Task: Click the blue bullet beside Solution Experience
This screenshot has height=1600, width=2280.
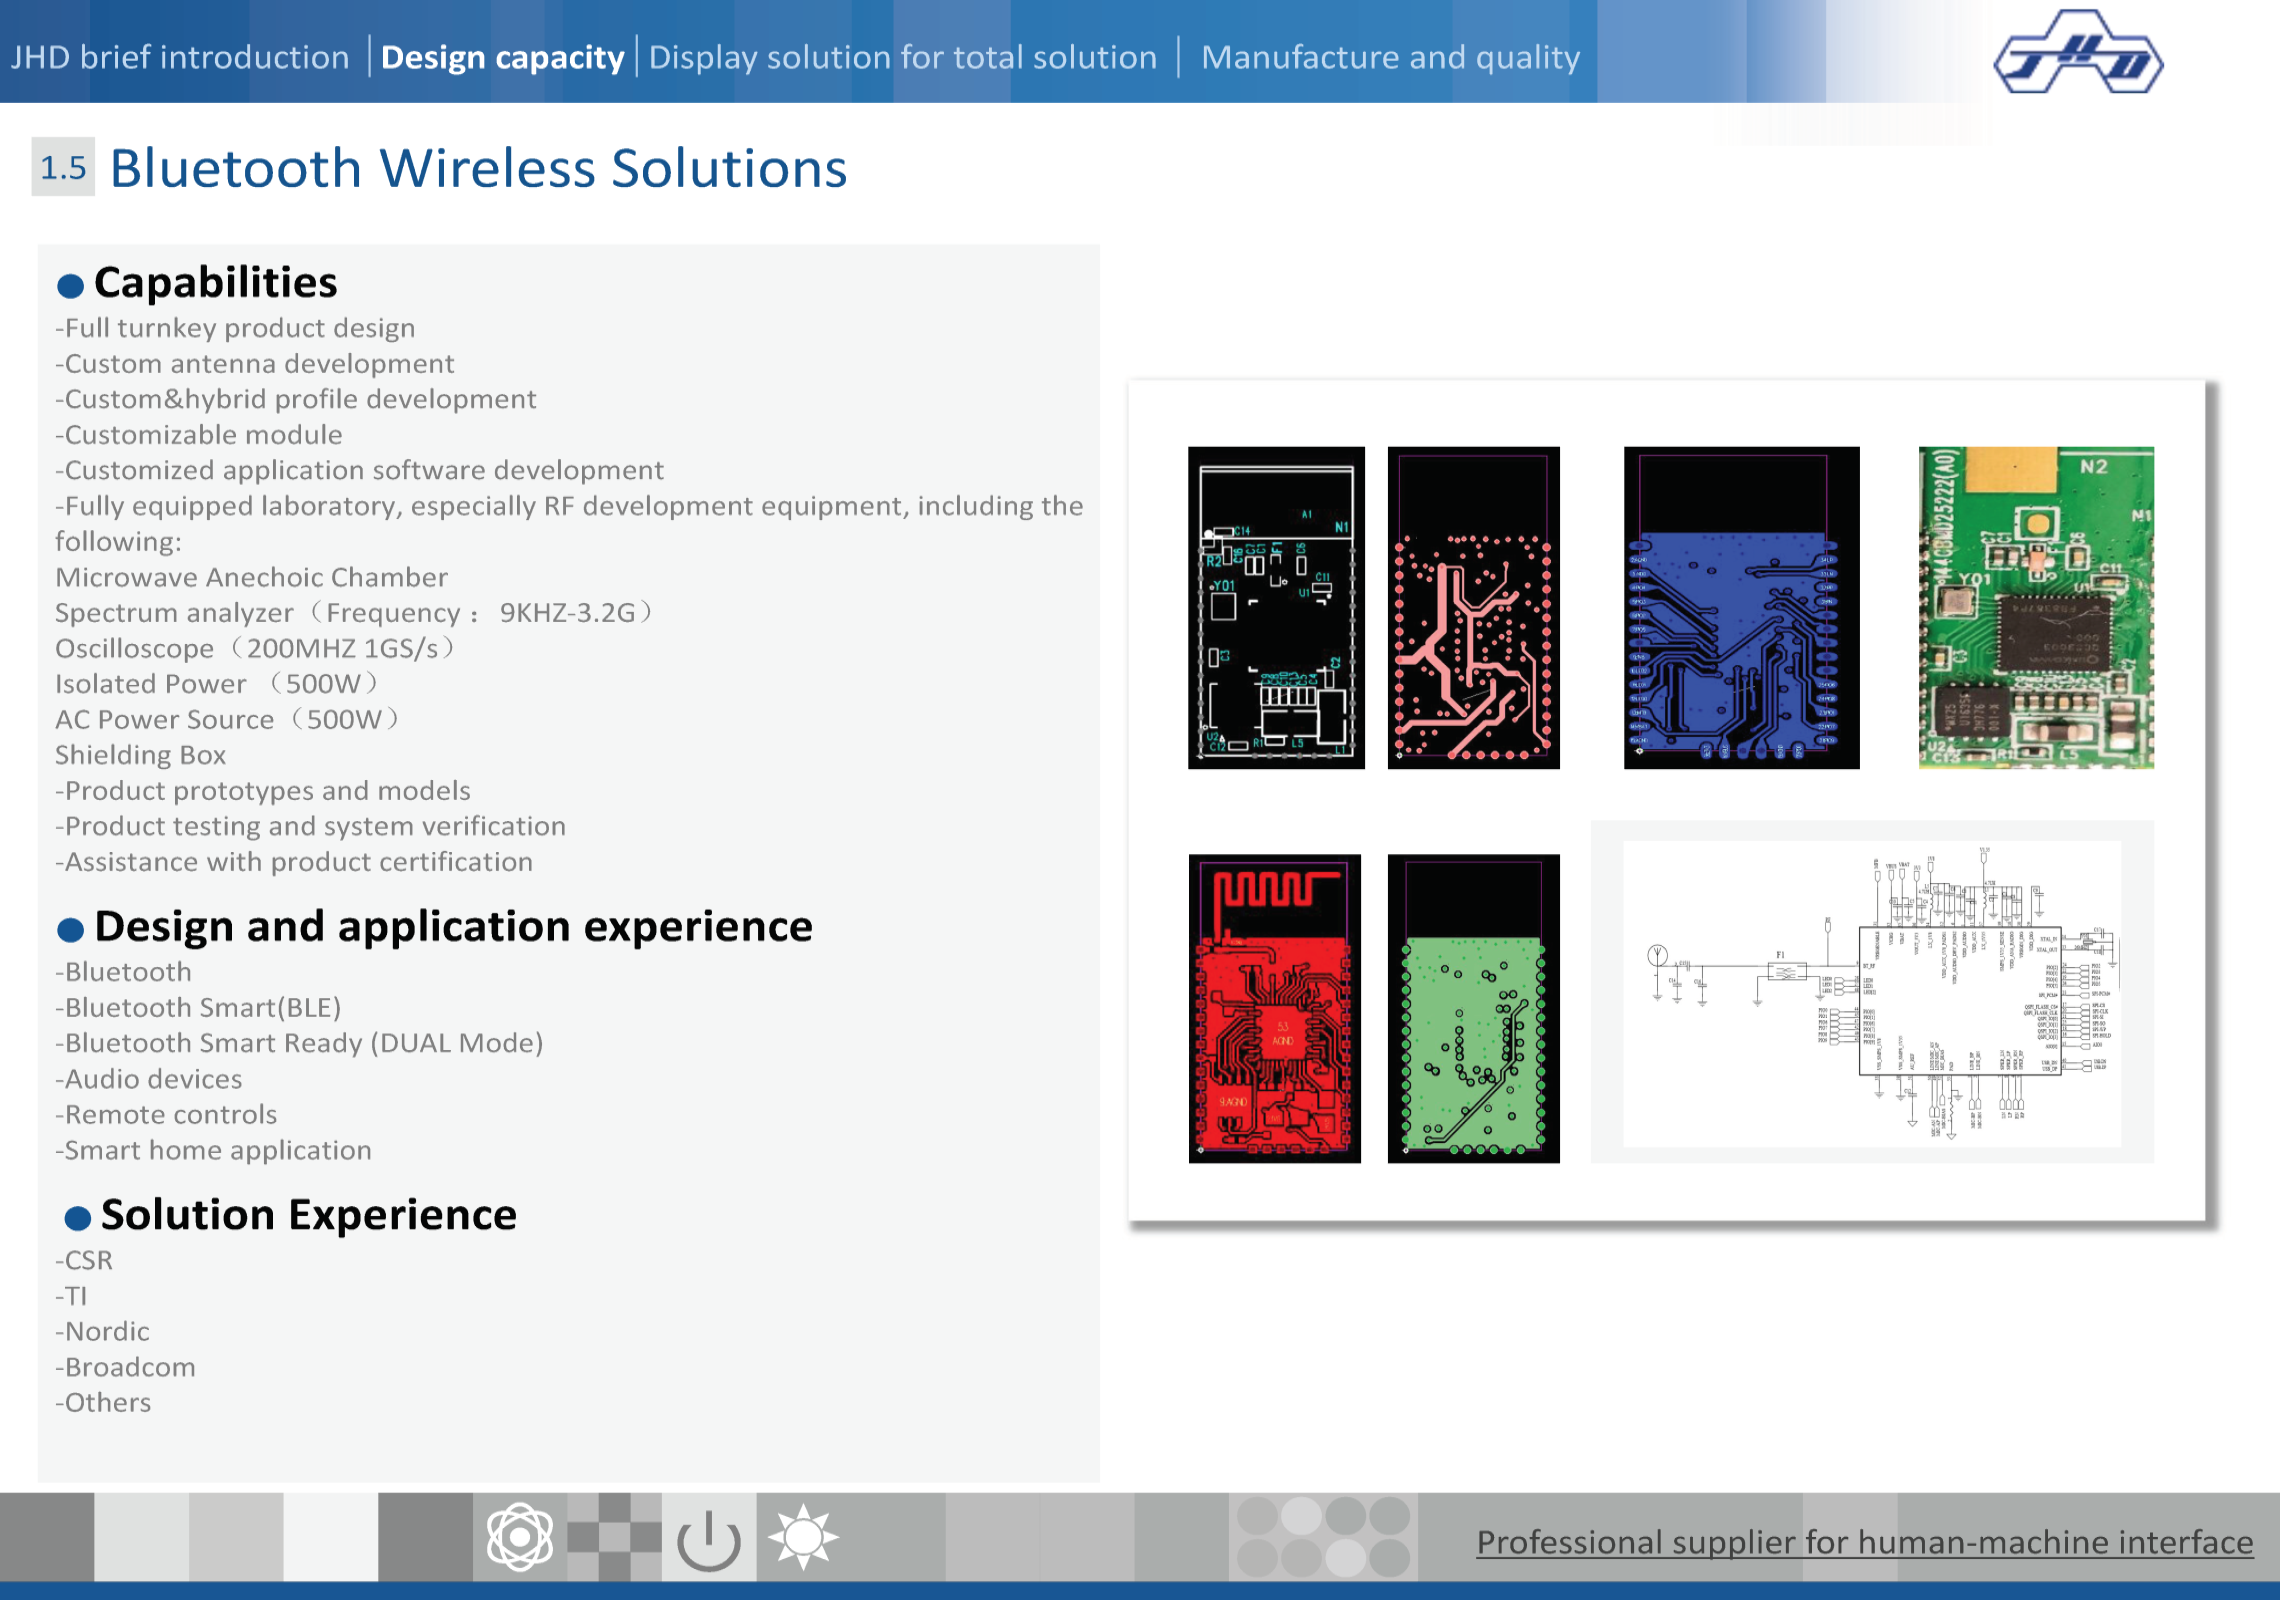Action: 77,1218
